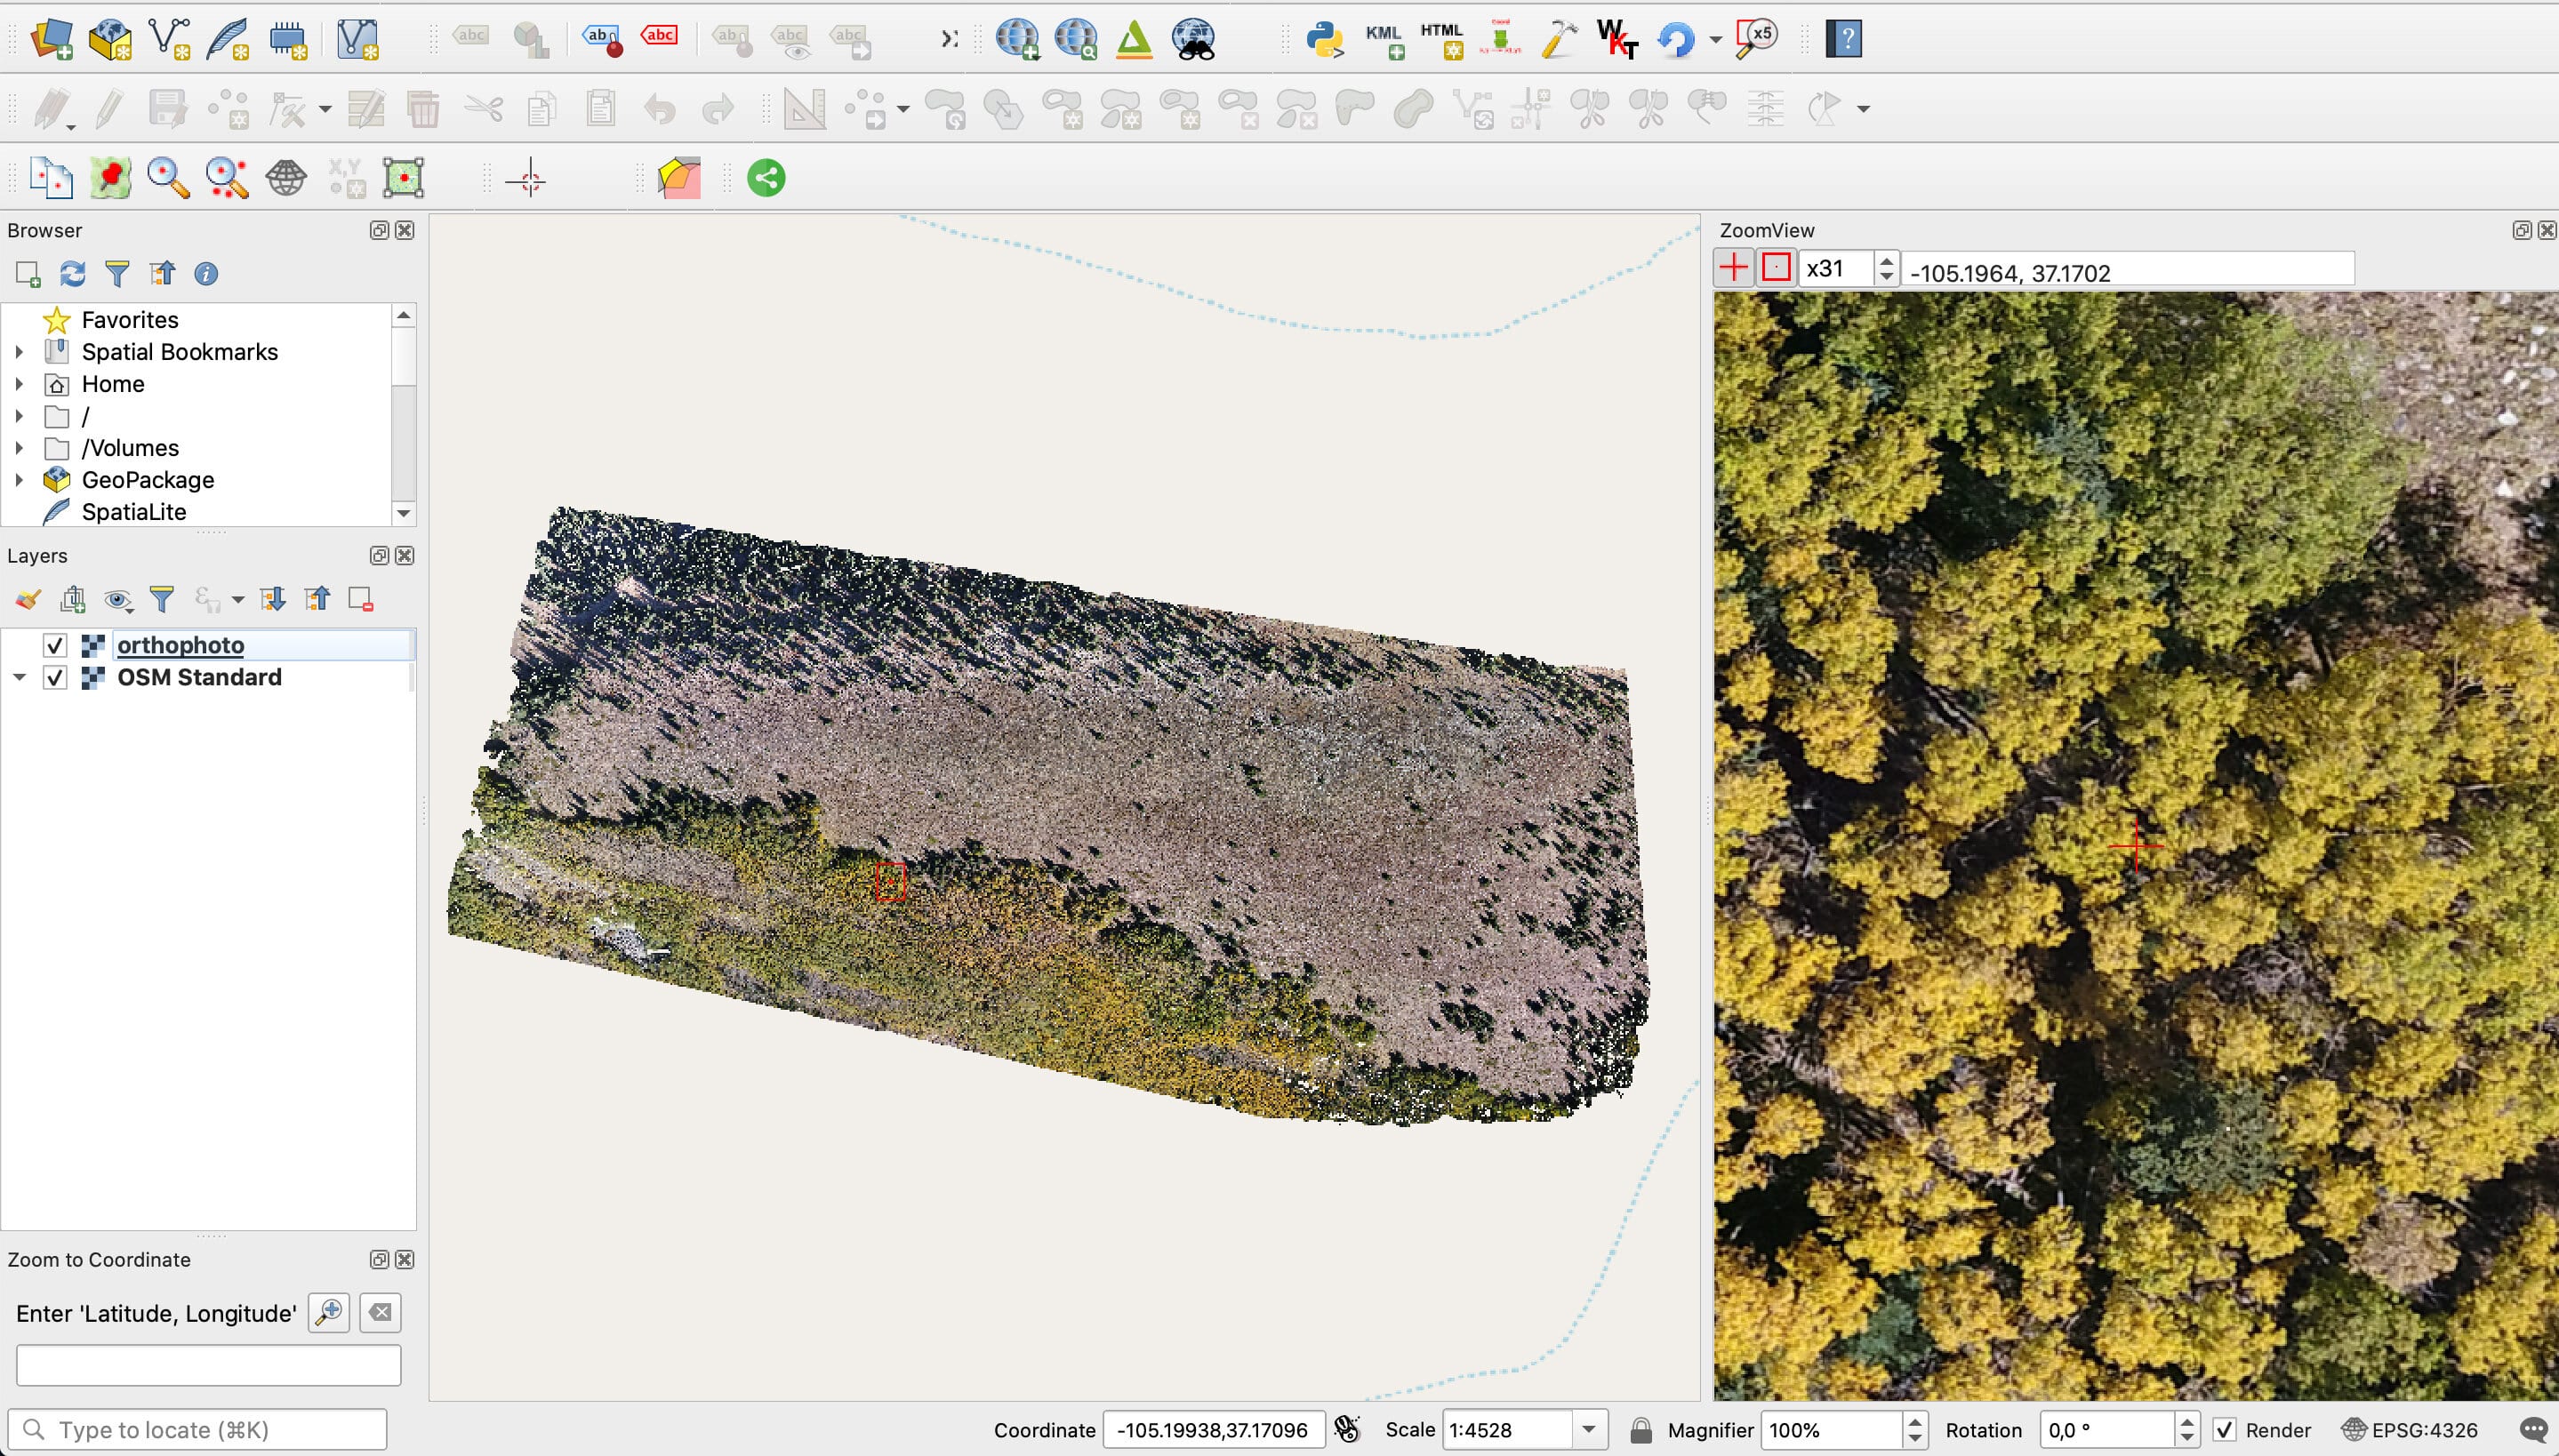Toggle visibility of orthophoto layer
The height and width of the screenshot is (1456, 2559).
tap(55, 645)
